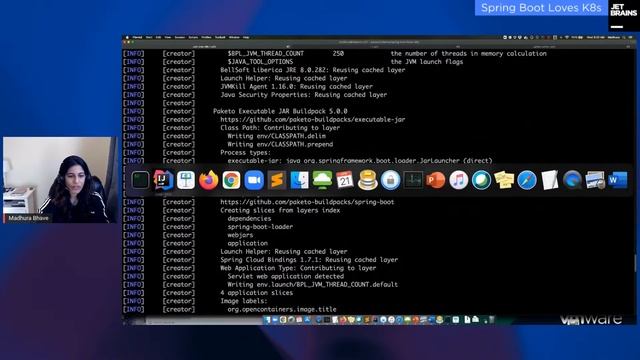Open Stickies from the Dock
This screenshot has width=640, height=360.
[x=504, y=180]
